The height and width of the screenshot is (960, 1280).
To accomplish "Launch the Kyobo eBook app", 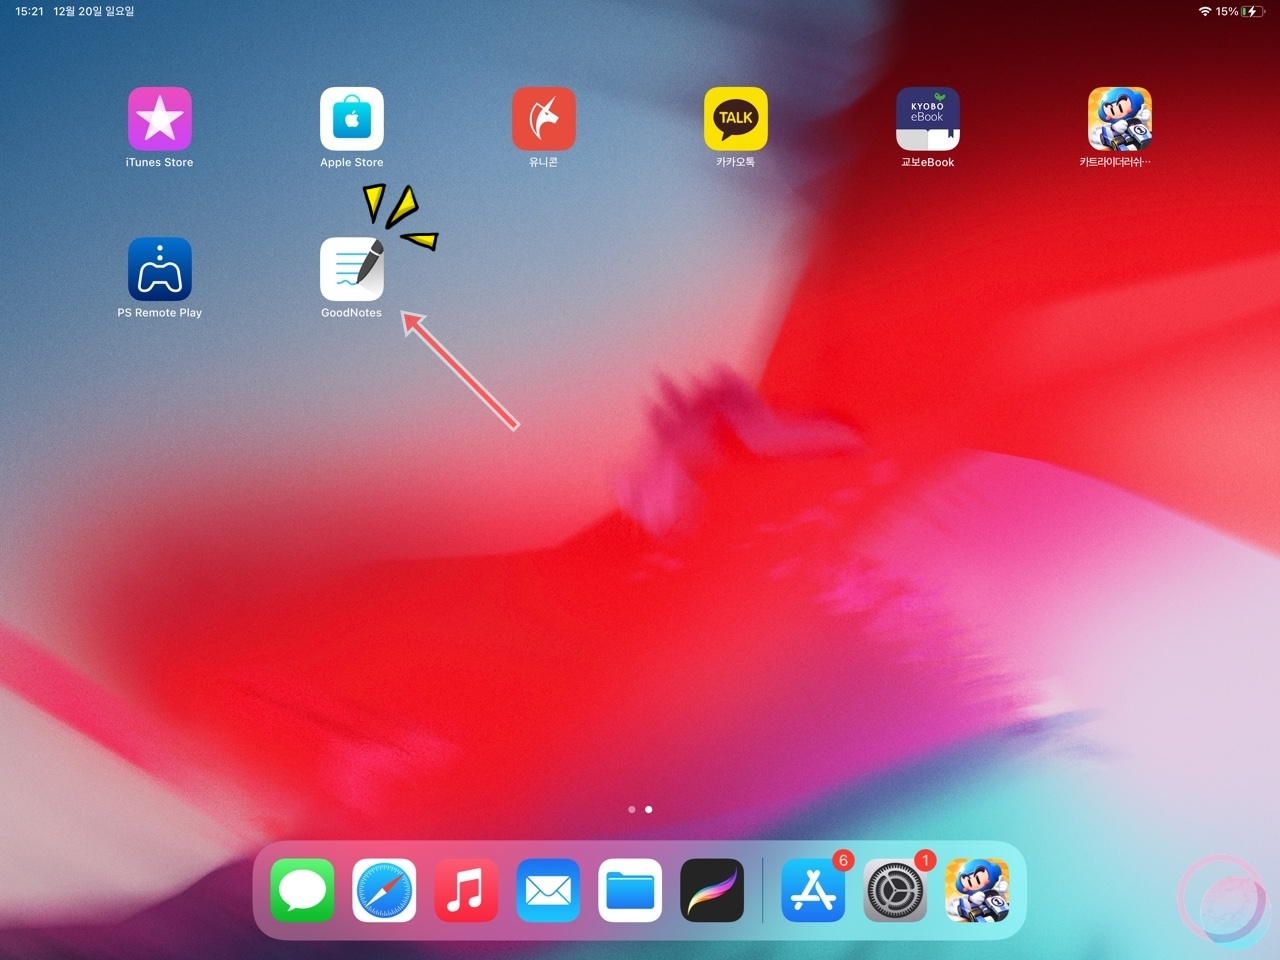I will [x=928, y=119].
